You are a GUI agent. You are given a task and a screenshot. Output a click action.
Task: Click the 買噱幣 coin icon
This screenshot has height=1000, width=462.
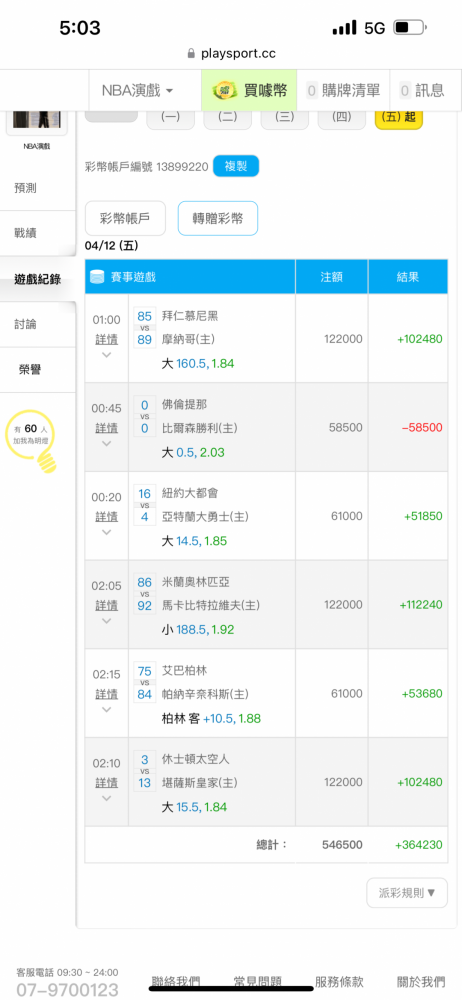tap(224, 91)
